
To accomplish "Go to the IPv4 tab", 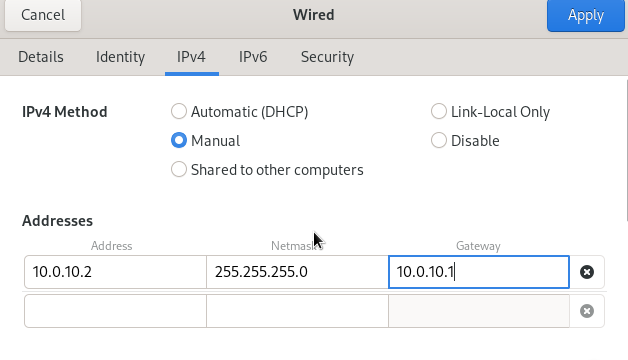I will point(191,57).
